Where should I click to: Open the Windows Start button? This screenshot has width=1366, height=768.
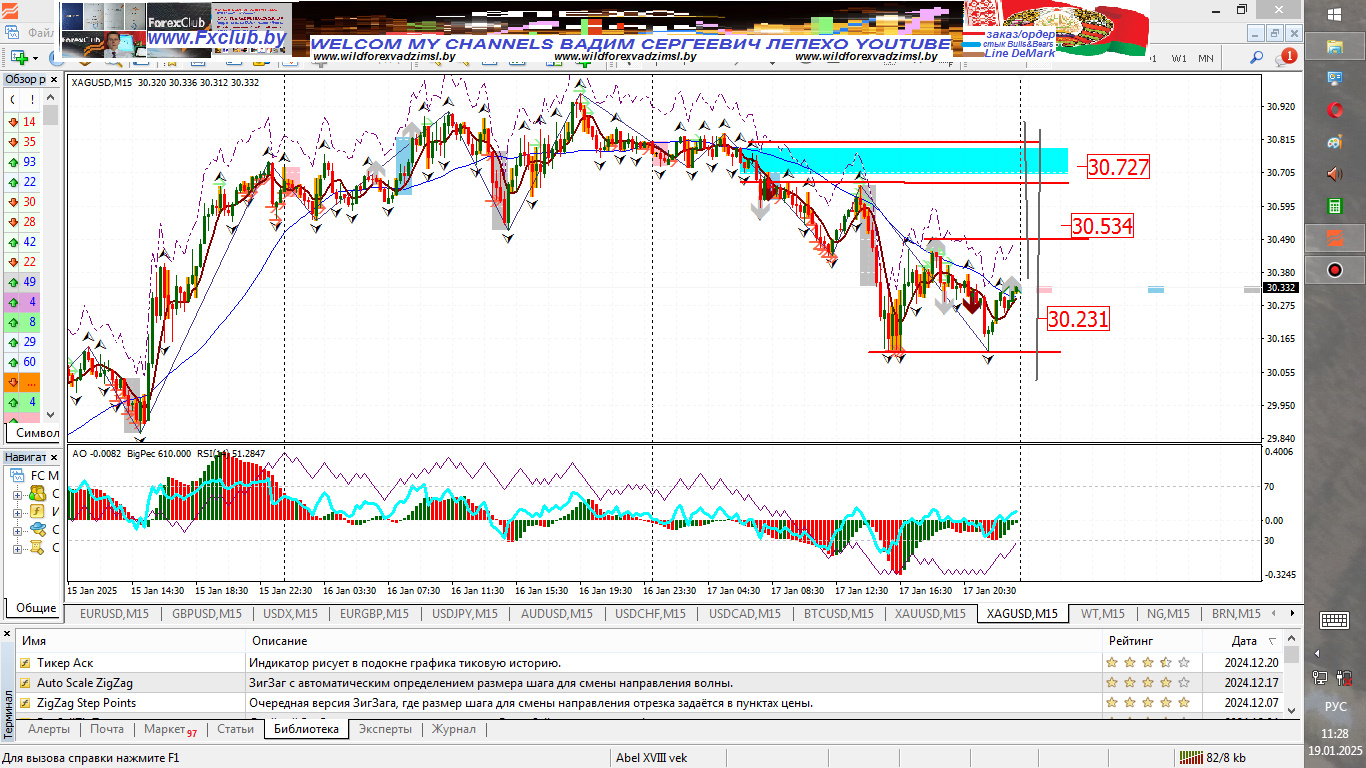pos(1335,14)
